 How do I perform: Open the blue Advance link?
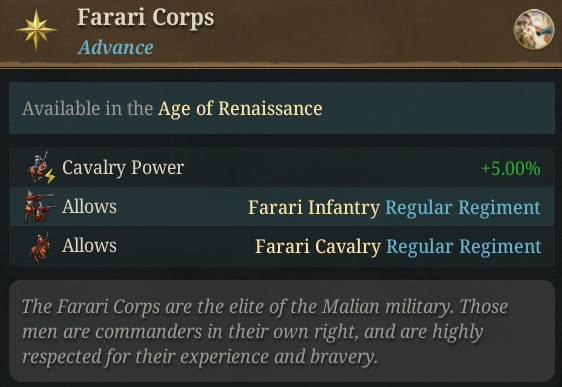coord(115,48)
